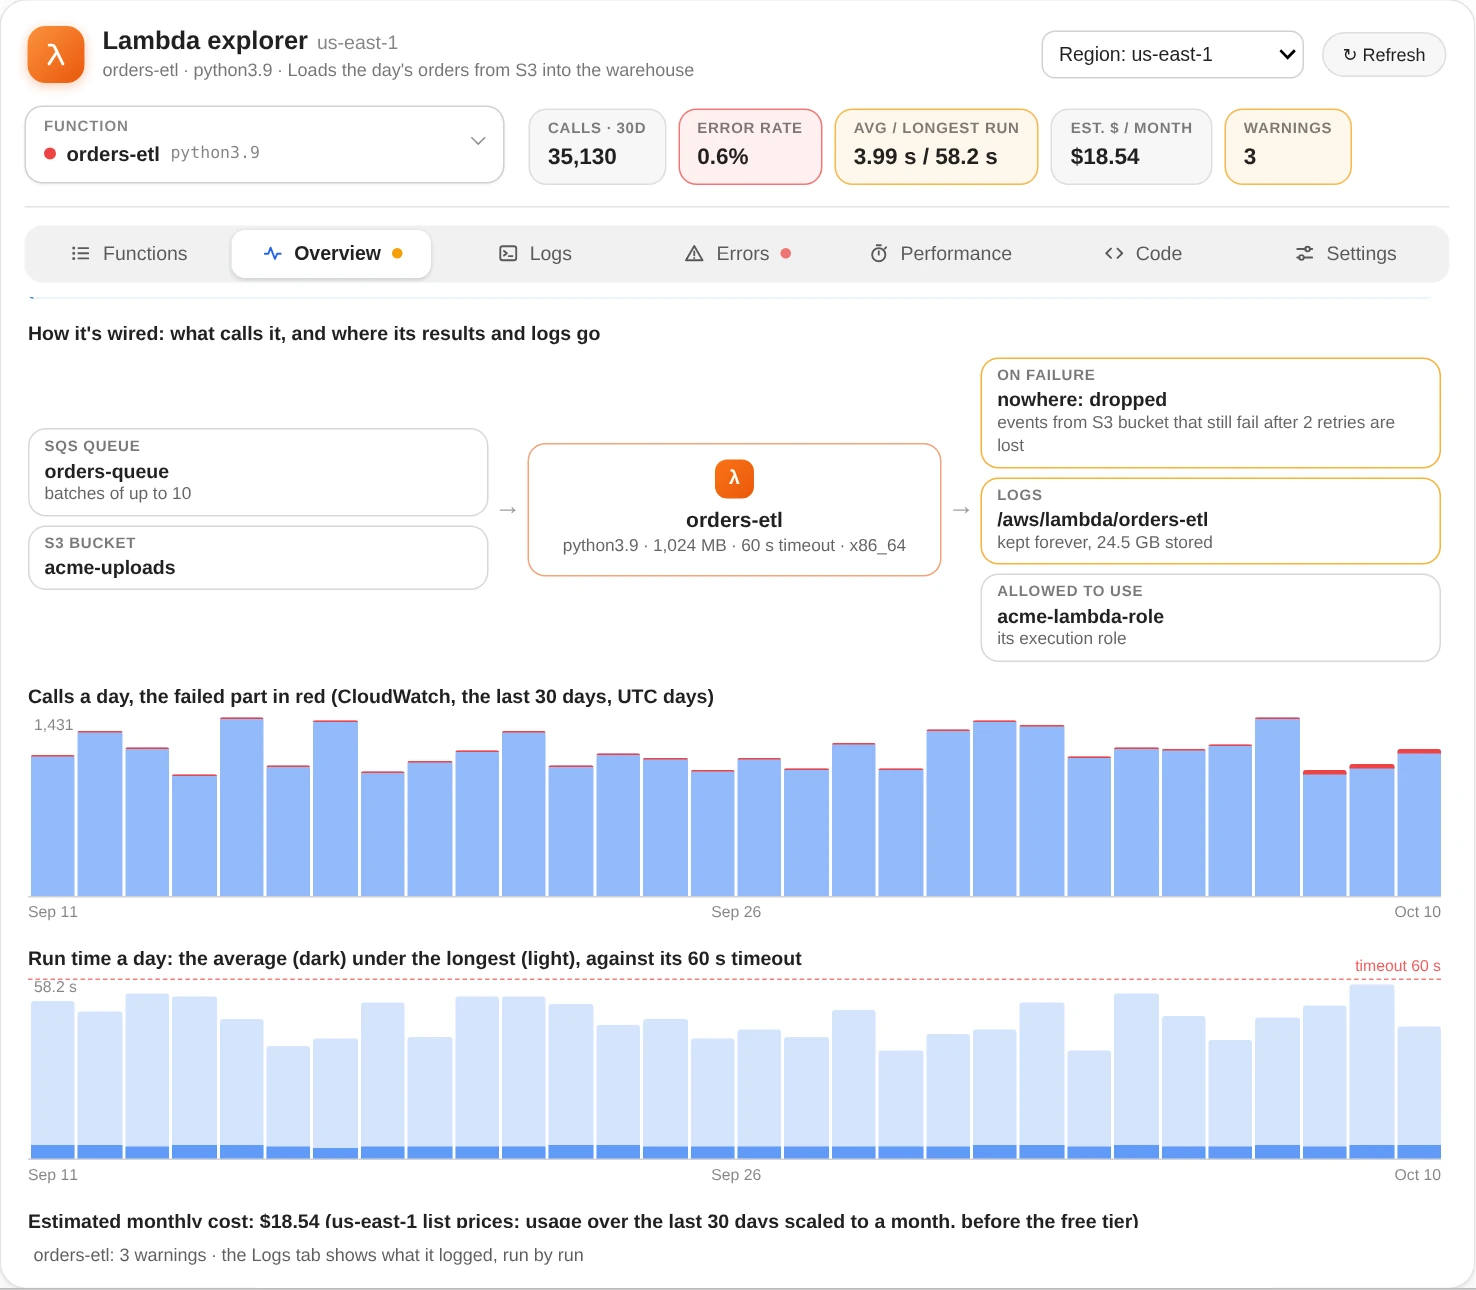Refresh the Lambda explorer data

point(1384,54)
